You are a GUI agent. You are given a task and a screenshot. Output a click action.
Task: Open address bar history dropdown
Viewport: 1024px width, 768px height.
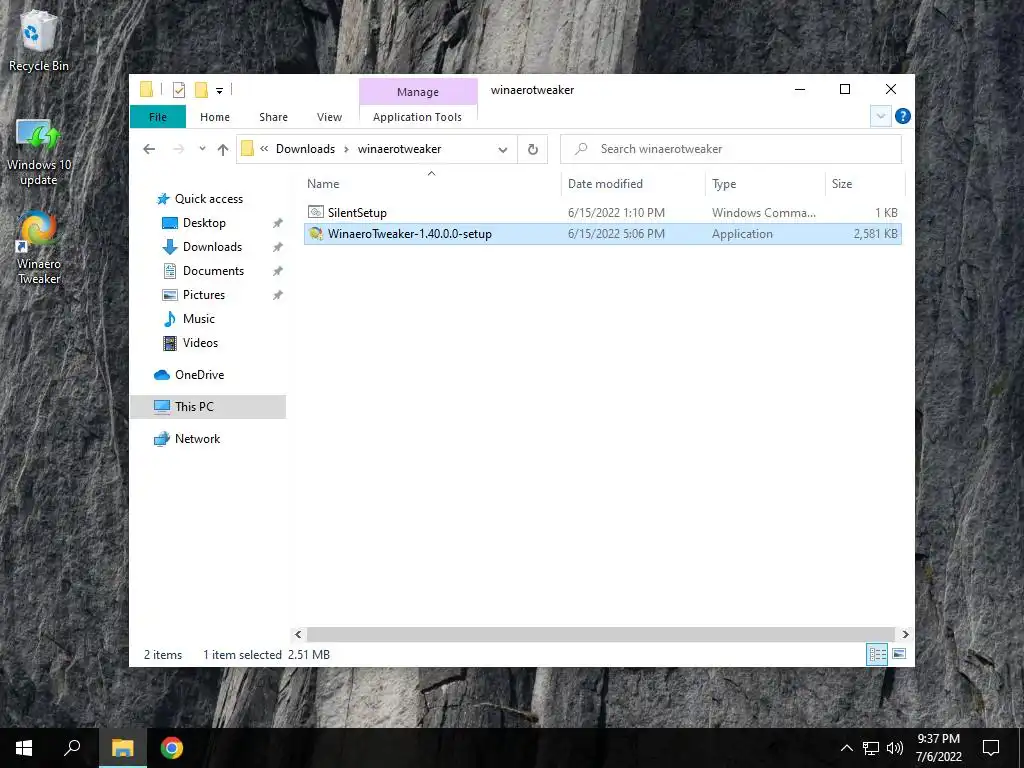coord(503,150)
